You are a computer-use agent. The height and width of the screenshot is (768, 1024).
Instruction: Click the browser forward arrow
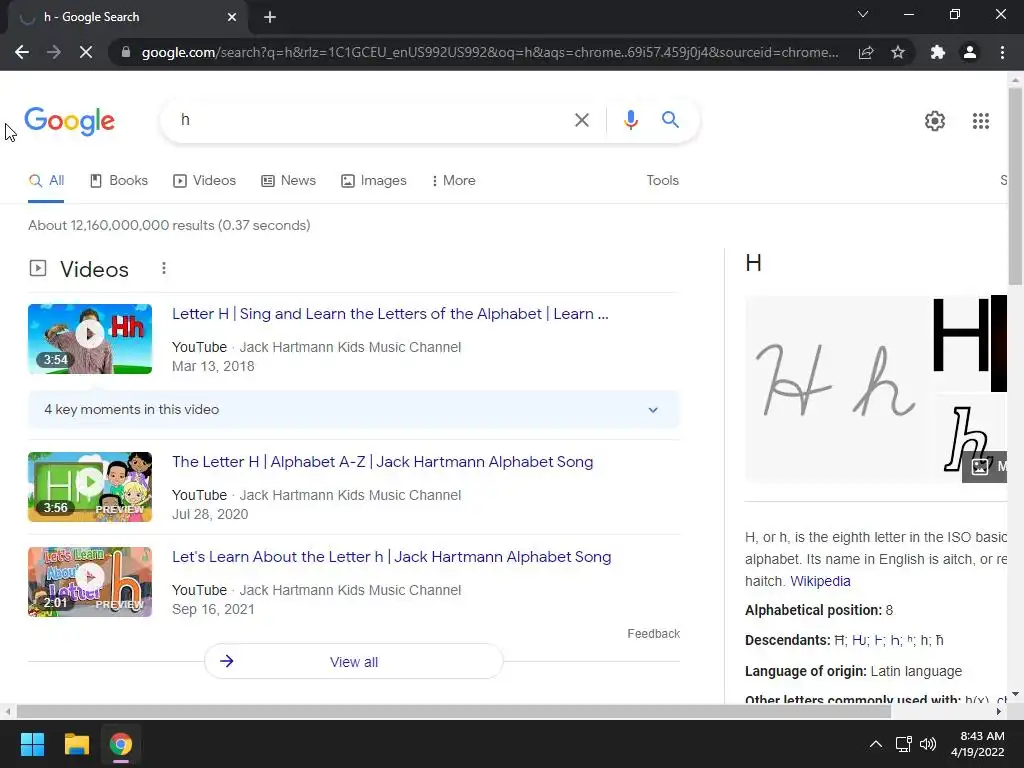[x=54, y=52]
